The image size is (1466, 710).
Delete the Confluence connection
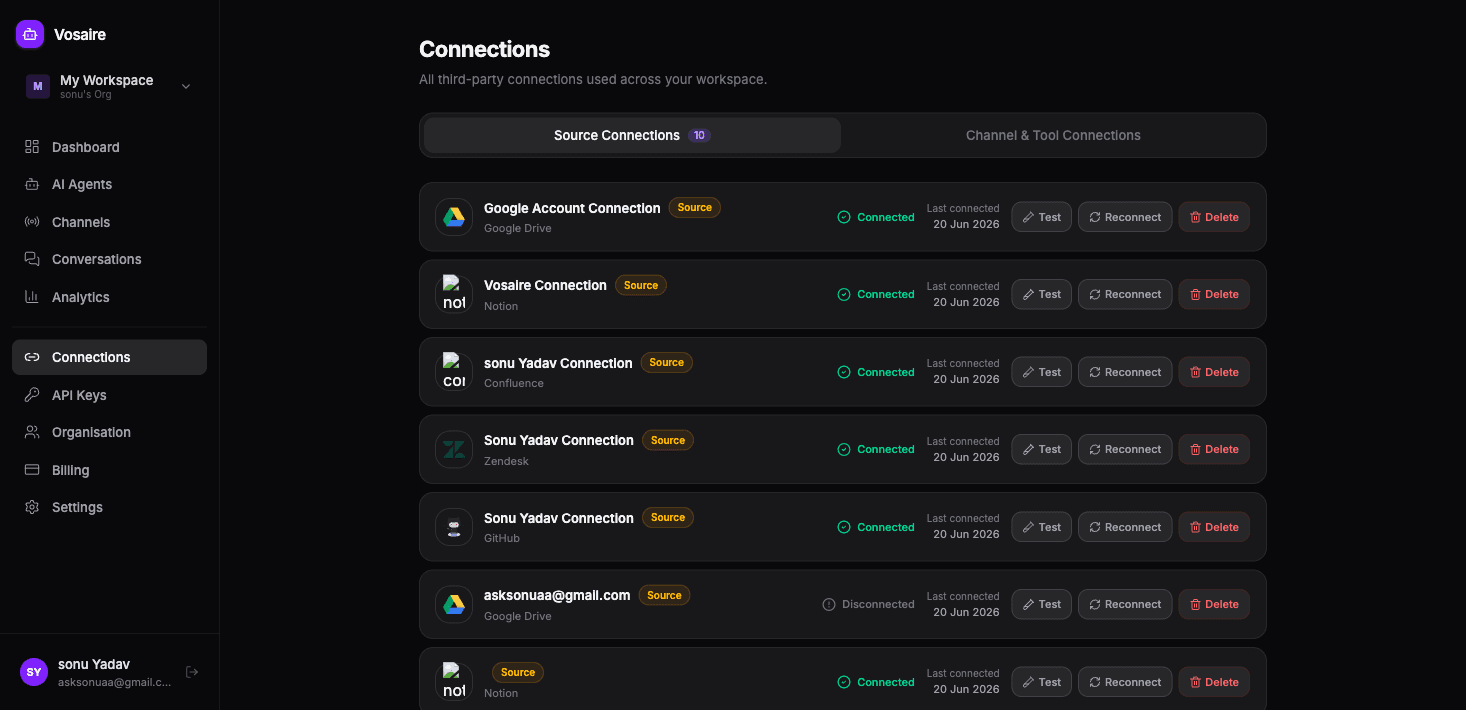(x=1214, y=372)
